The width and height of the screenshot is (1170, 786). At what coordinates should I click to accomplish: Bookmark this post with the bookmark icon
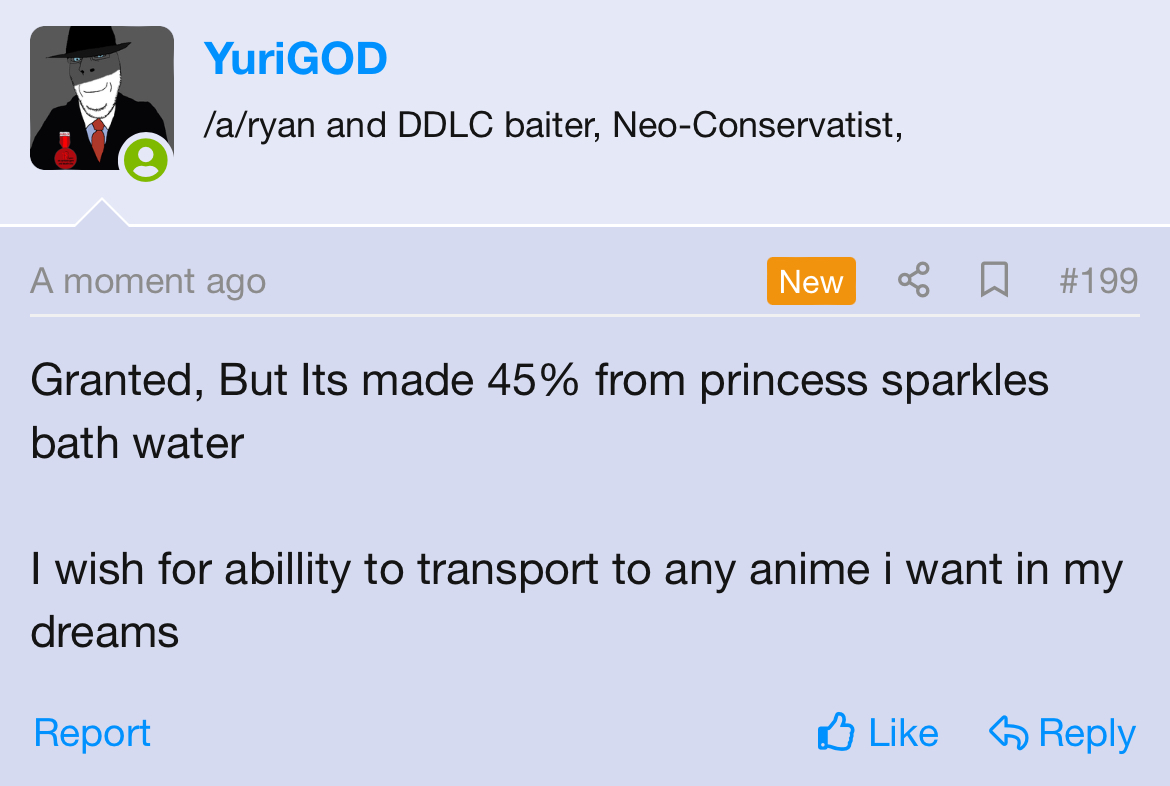point(993,281)
